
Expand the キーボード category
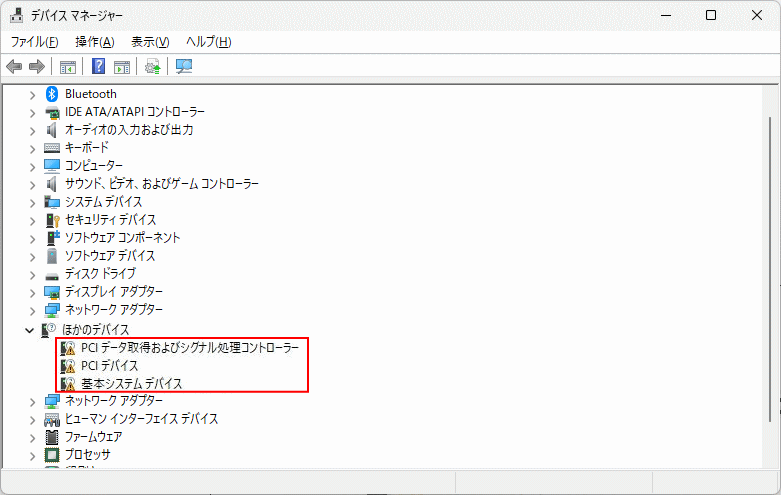[x=32, y=149]
